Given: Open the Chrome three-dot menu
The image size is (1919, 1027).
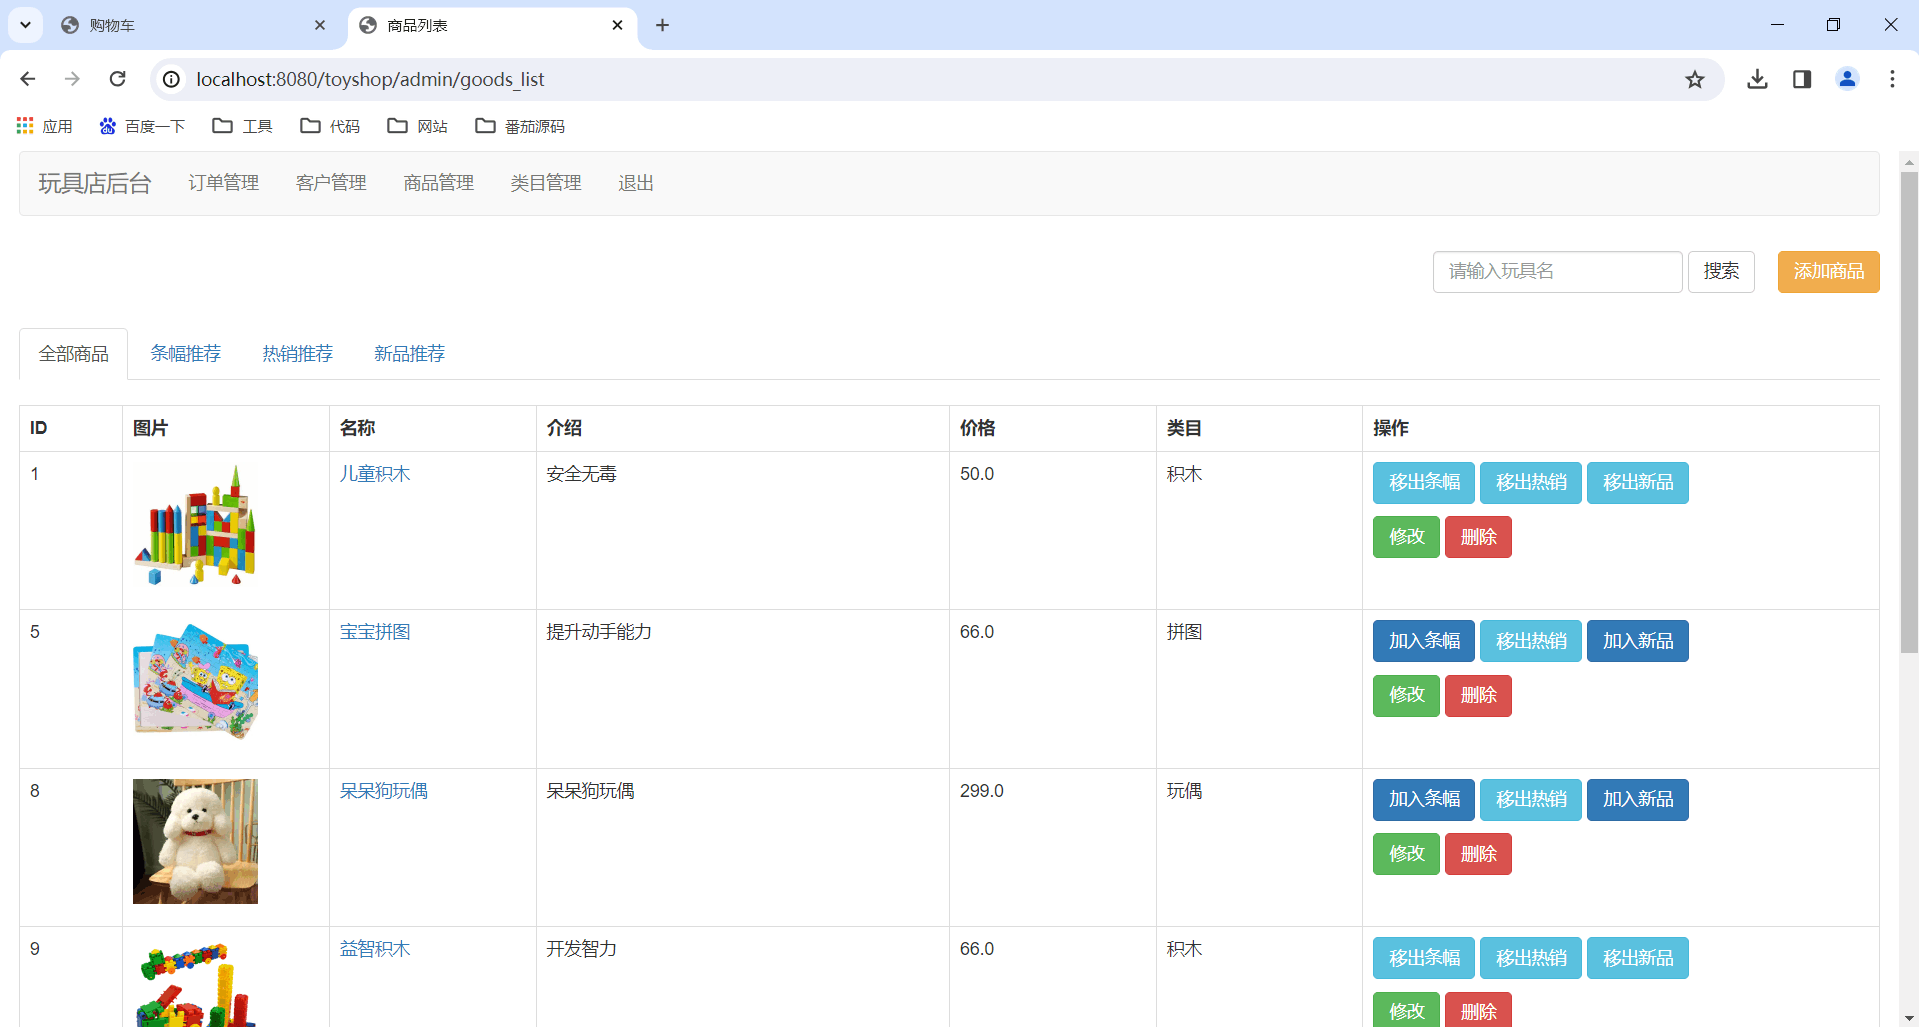Looking at the screenshot, I should [1892, 79].
